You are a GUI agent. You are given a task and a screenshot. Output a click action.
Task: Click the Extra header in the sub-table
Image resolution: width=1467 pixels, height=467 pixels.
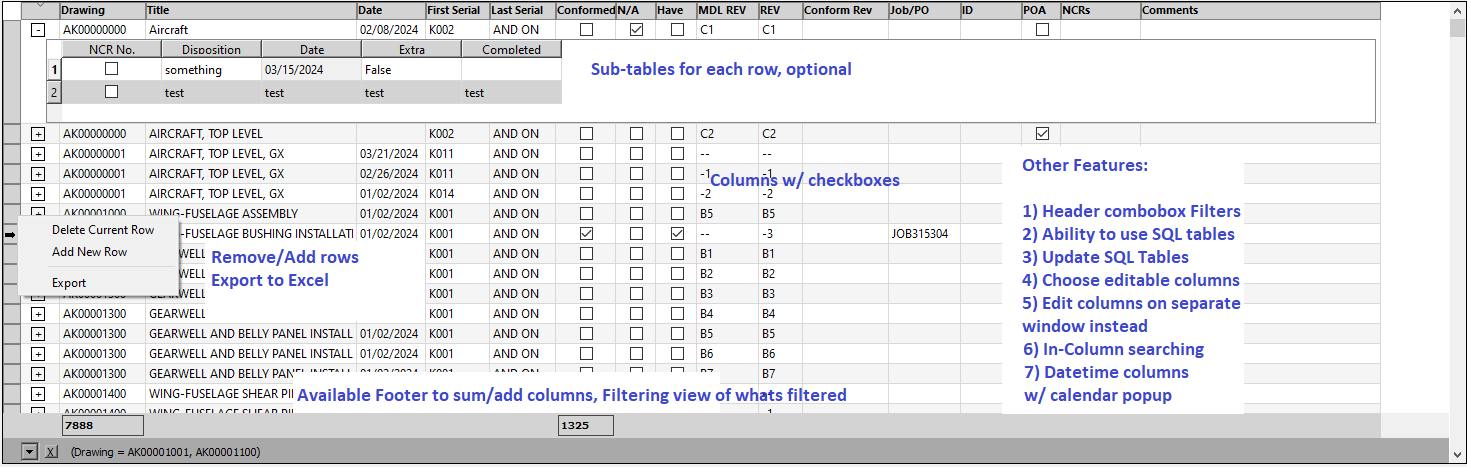[412, 49]
